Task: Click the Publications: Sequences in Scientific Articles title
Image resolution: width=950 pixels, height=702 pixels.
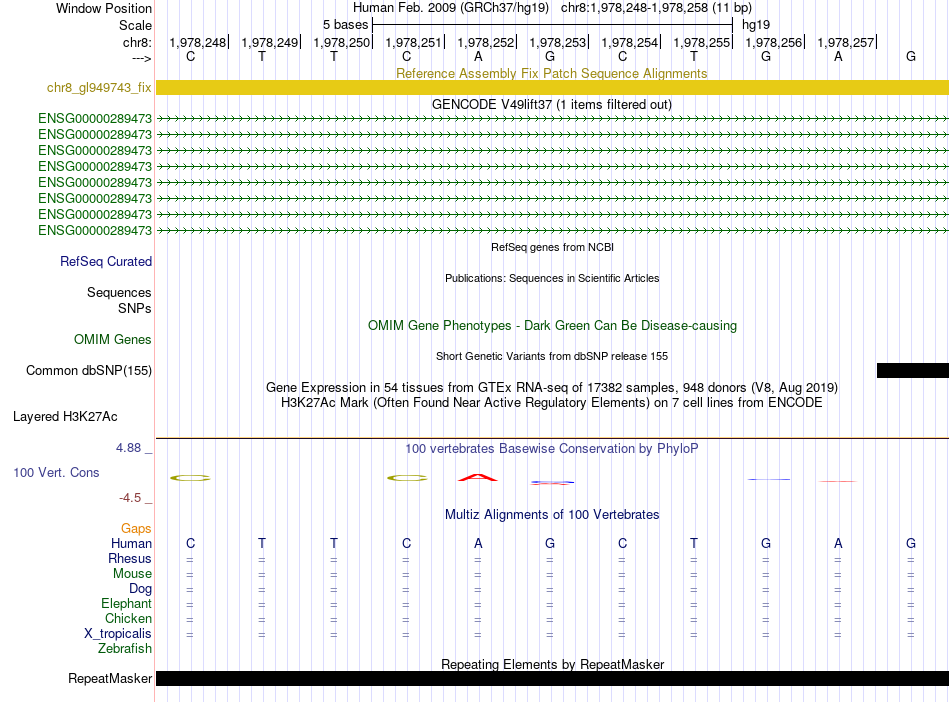Action: click(552, 278)
